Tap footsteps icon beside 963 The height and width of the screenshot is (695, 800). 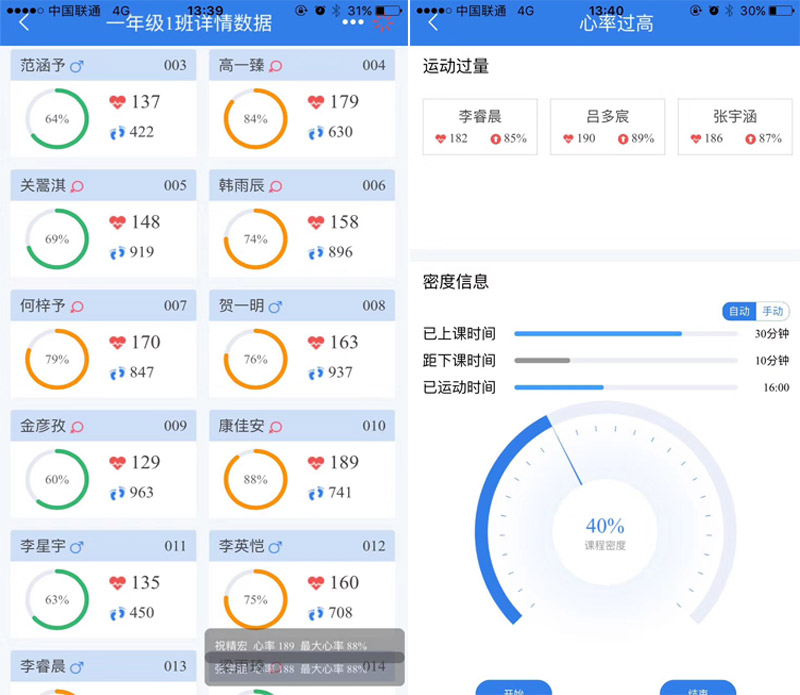coord(117,493)
